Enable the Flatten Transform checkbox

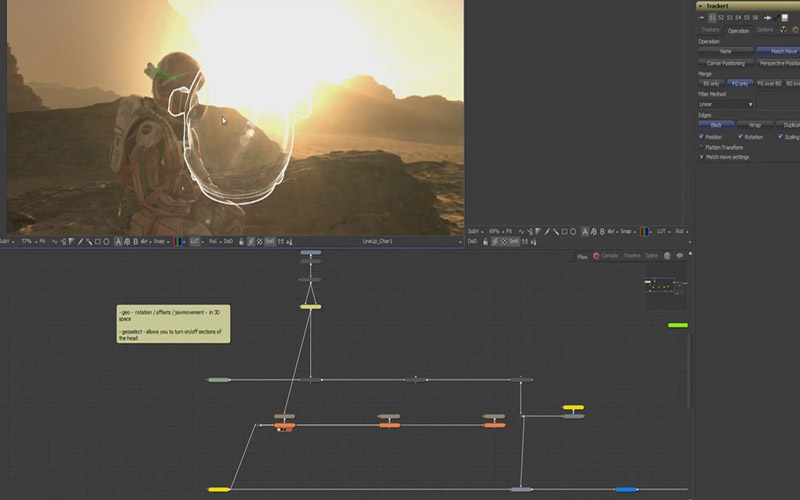[x=701, y=147]
